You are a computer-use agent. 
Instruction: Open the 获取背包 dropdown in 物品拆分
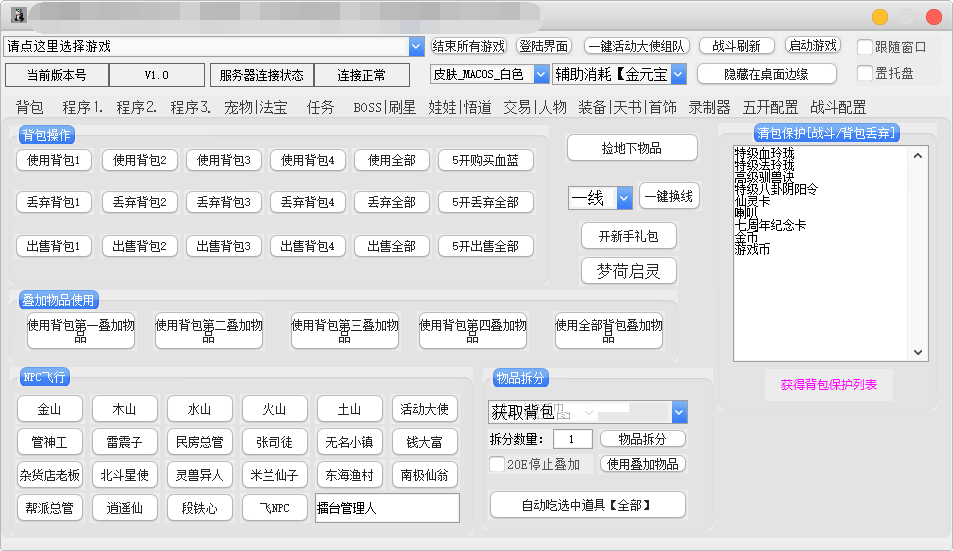(x=679, y=412)
